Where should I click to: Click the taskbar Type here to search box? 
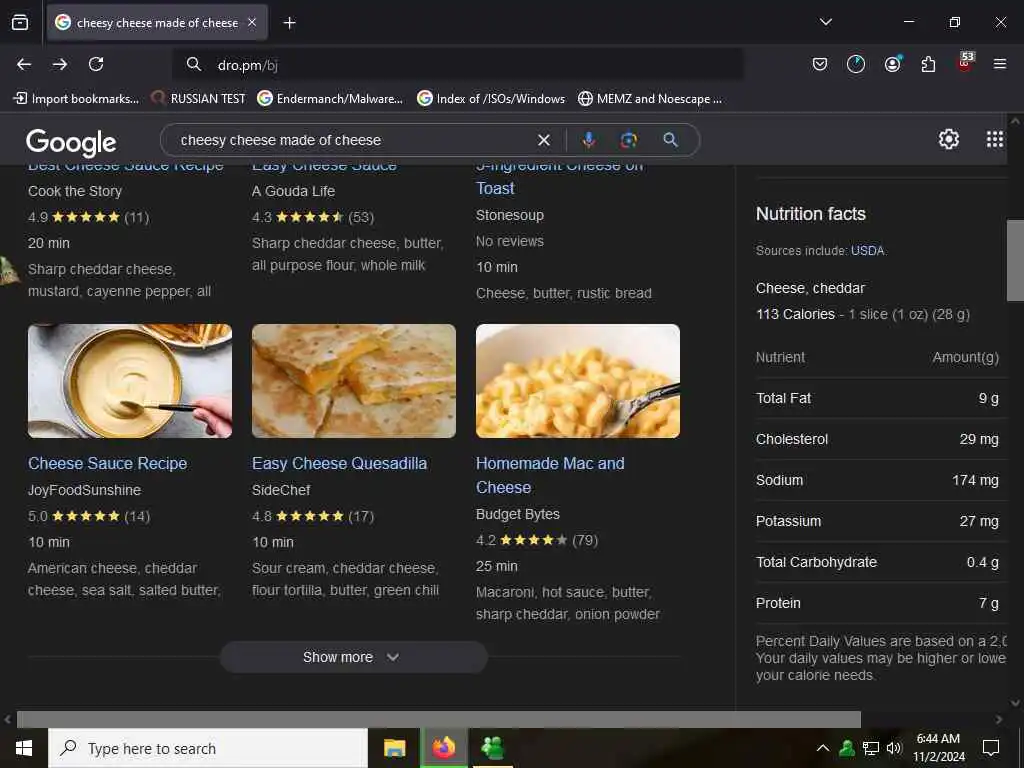click(x=208, y=748)
